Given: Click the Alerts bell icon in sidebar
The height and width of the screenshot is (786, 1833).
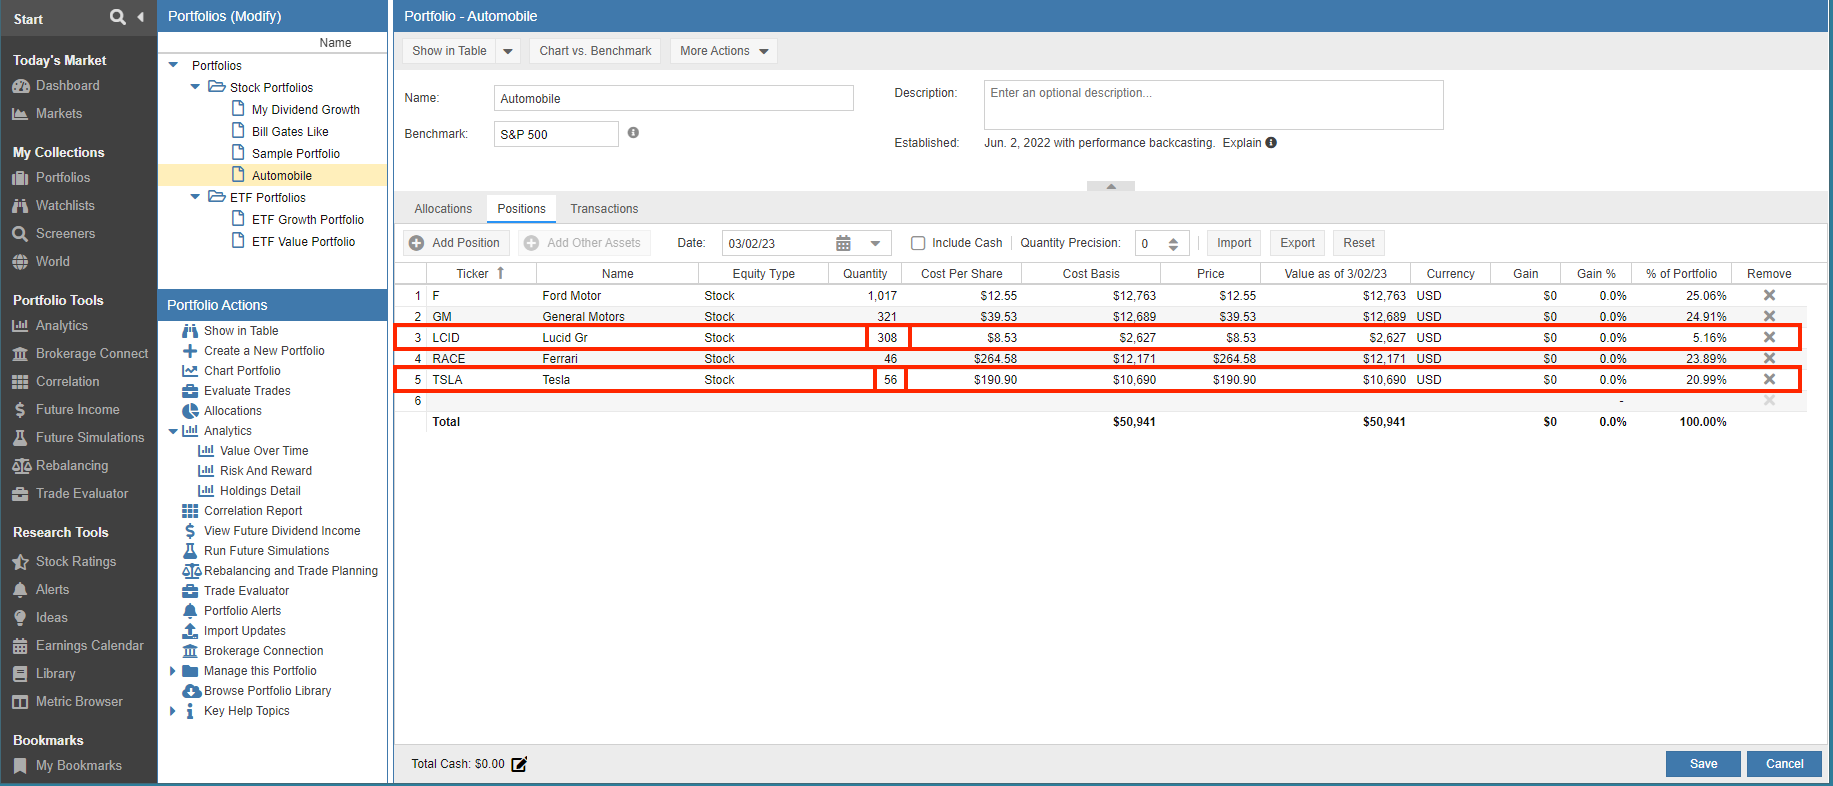Looking at the screenshot, I should click(20, 590).
